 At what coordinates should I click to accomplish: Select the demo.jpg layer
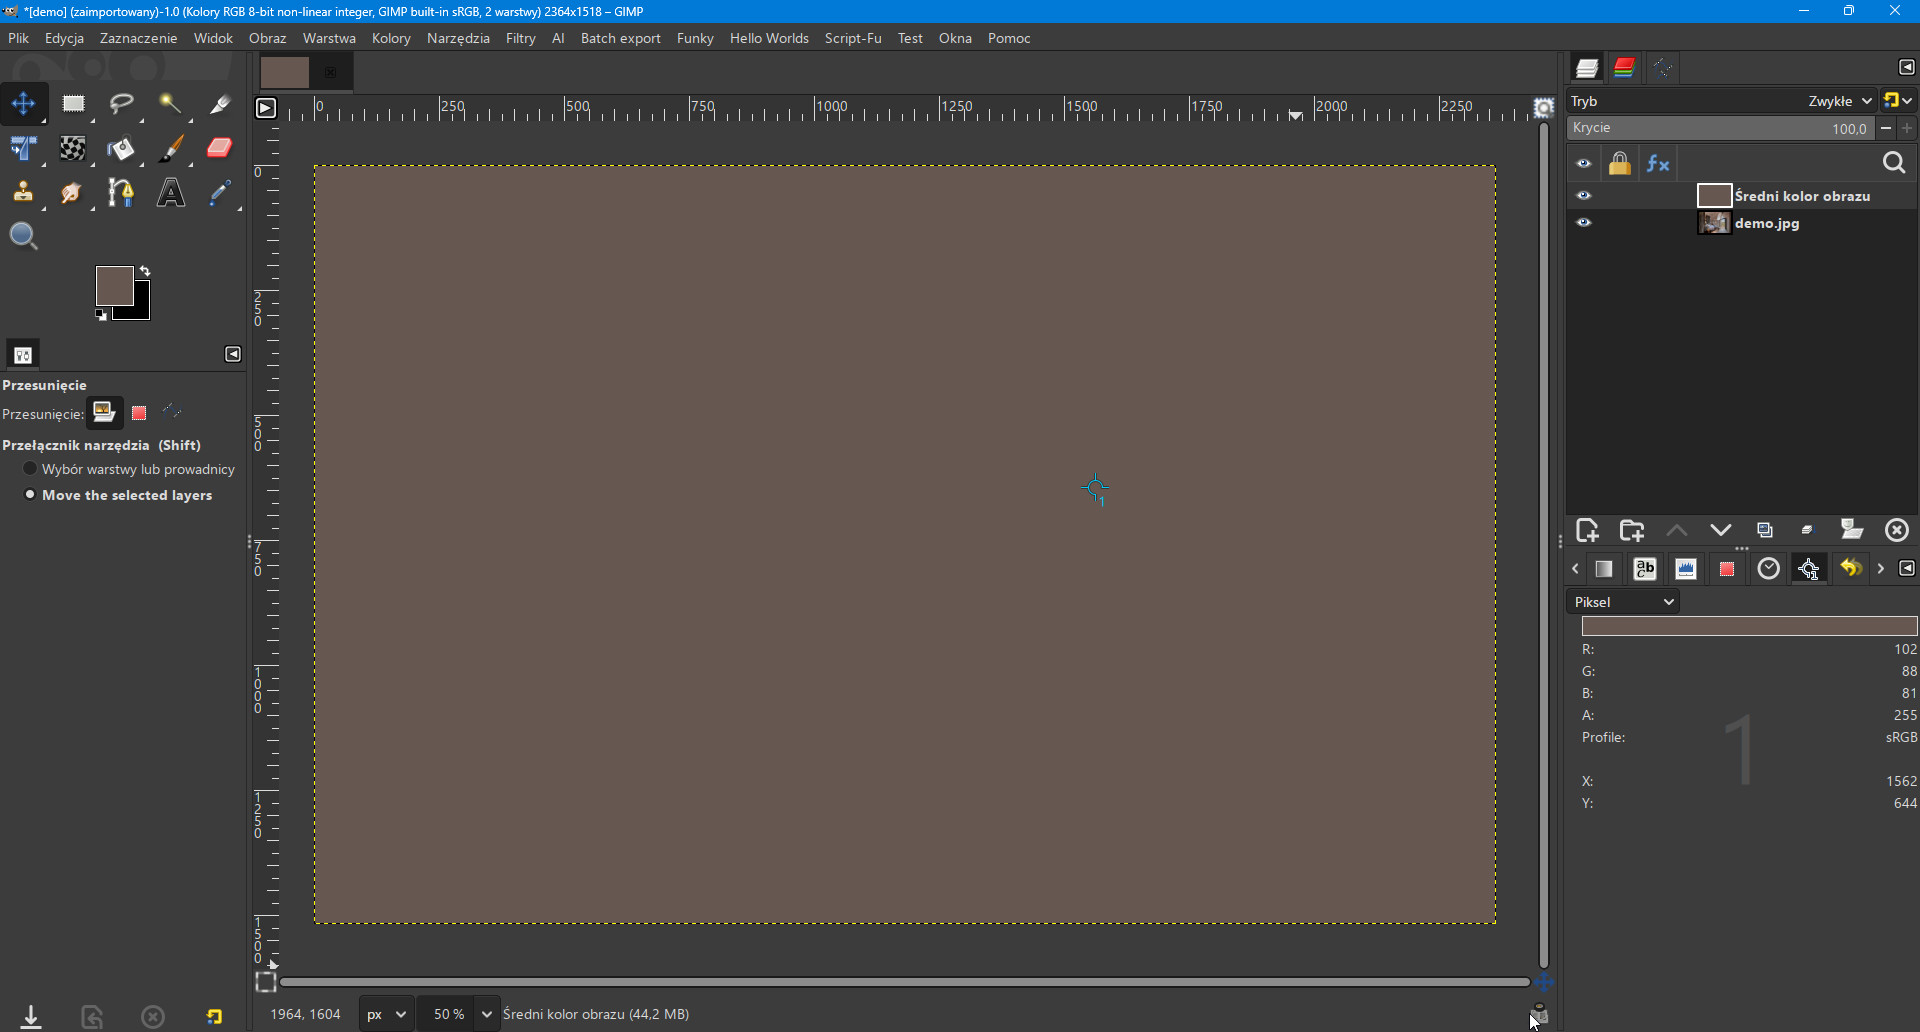(x=1766, y=223)
